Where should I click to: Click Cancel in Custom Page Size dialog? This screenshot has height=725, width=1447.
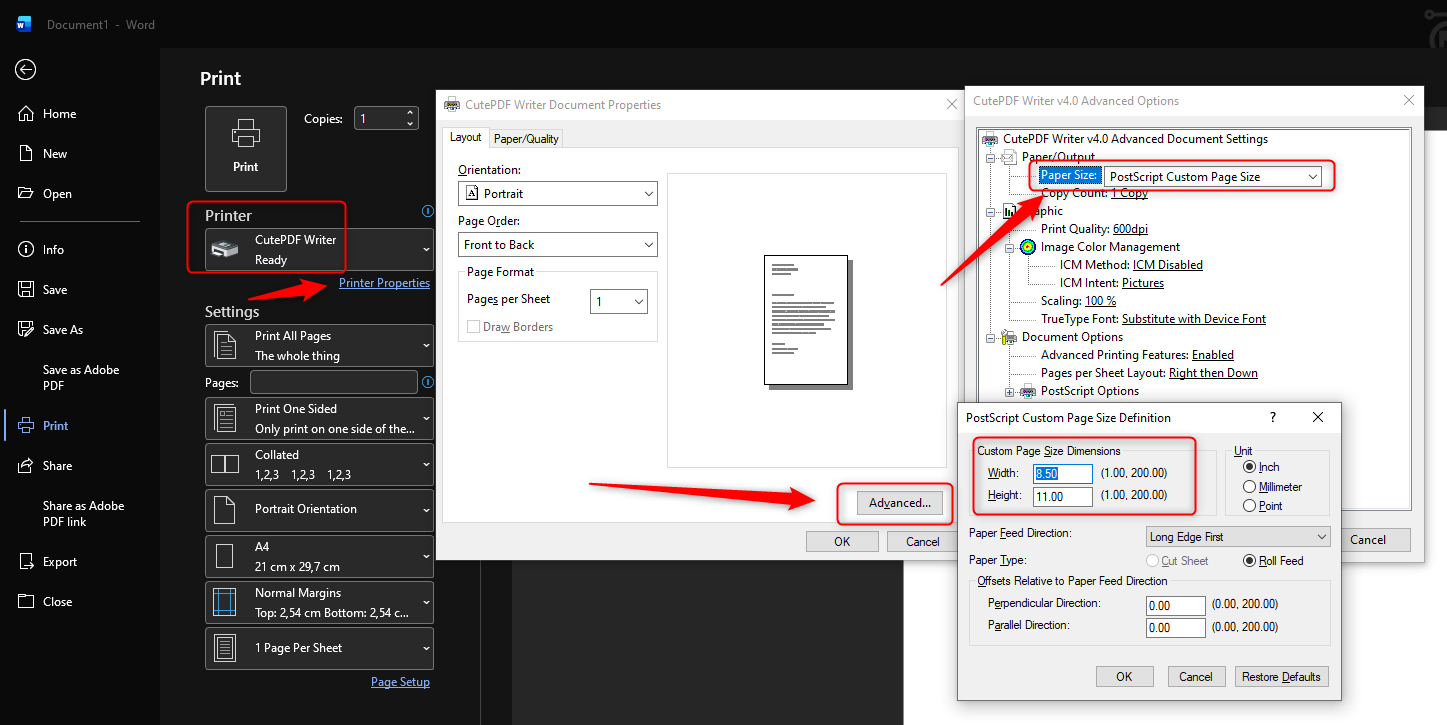coord(1196,677)
